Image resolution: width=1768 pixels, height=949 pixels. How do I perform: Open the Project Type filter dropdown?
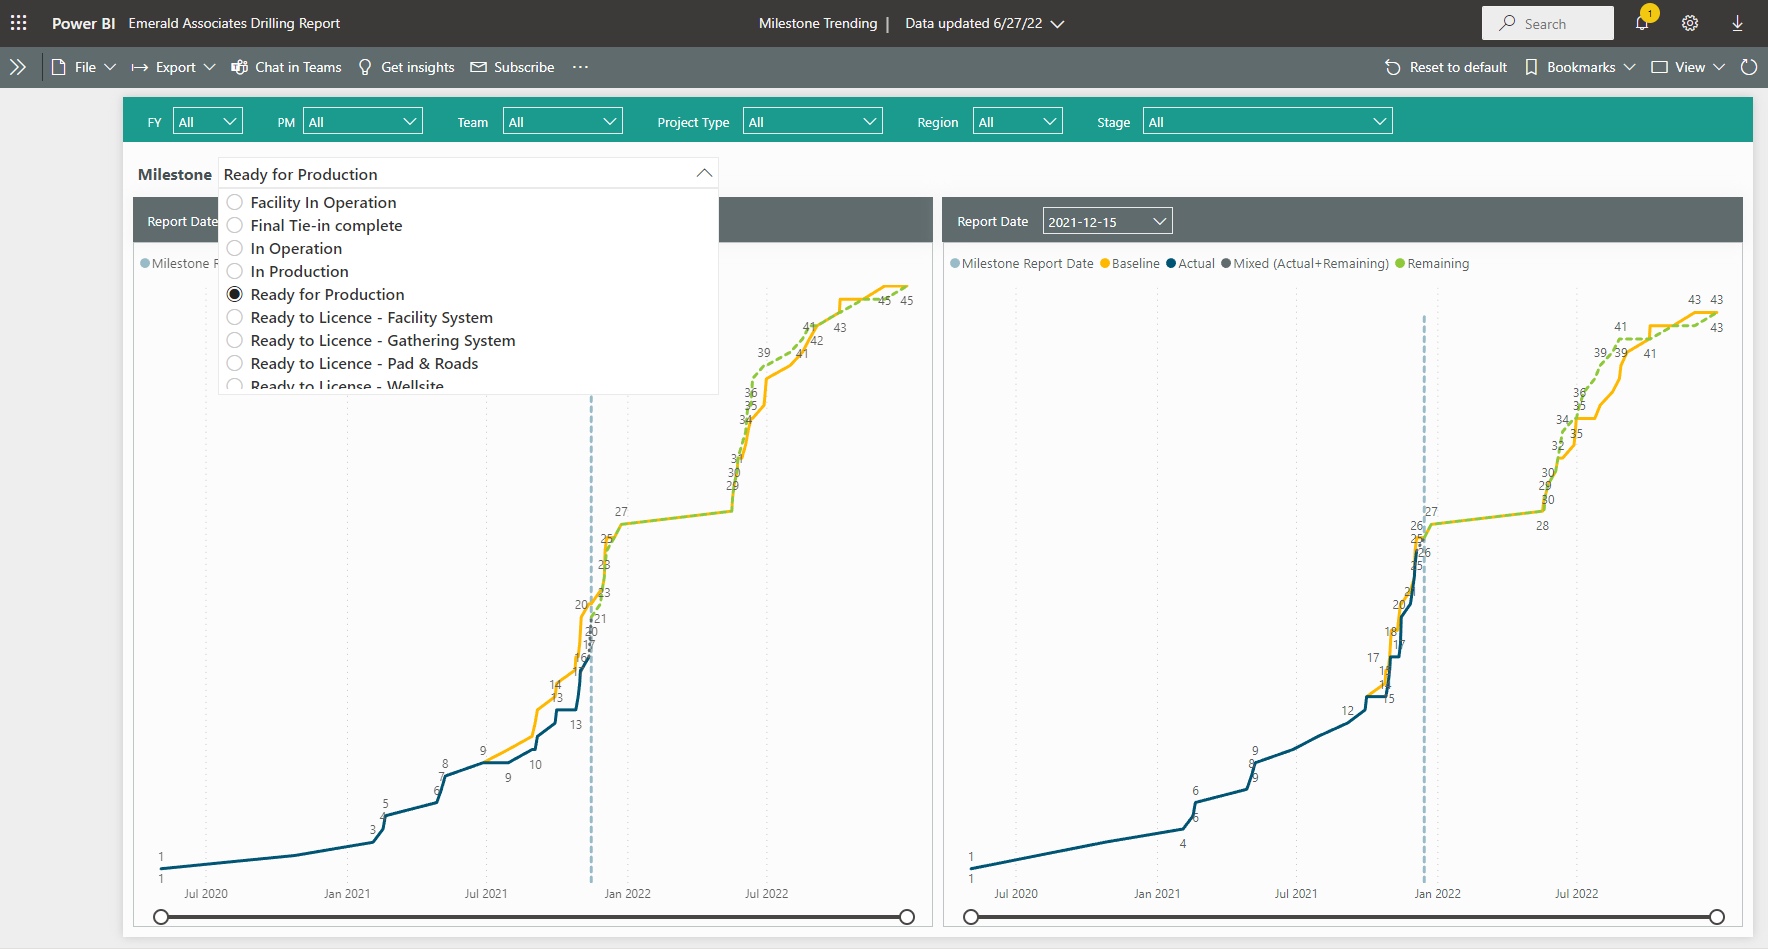[812, 122]
